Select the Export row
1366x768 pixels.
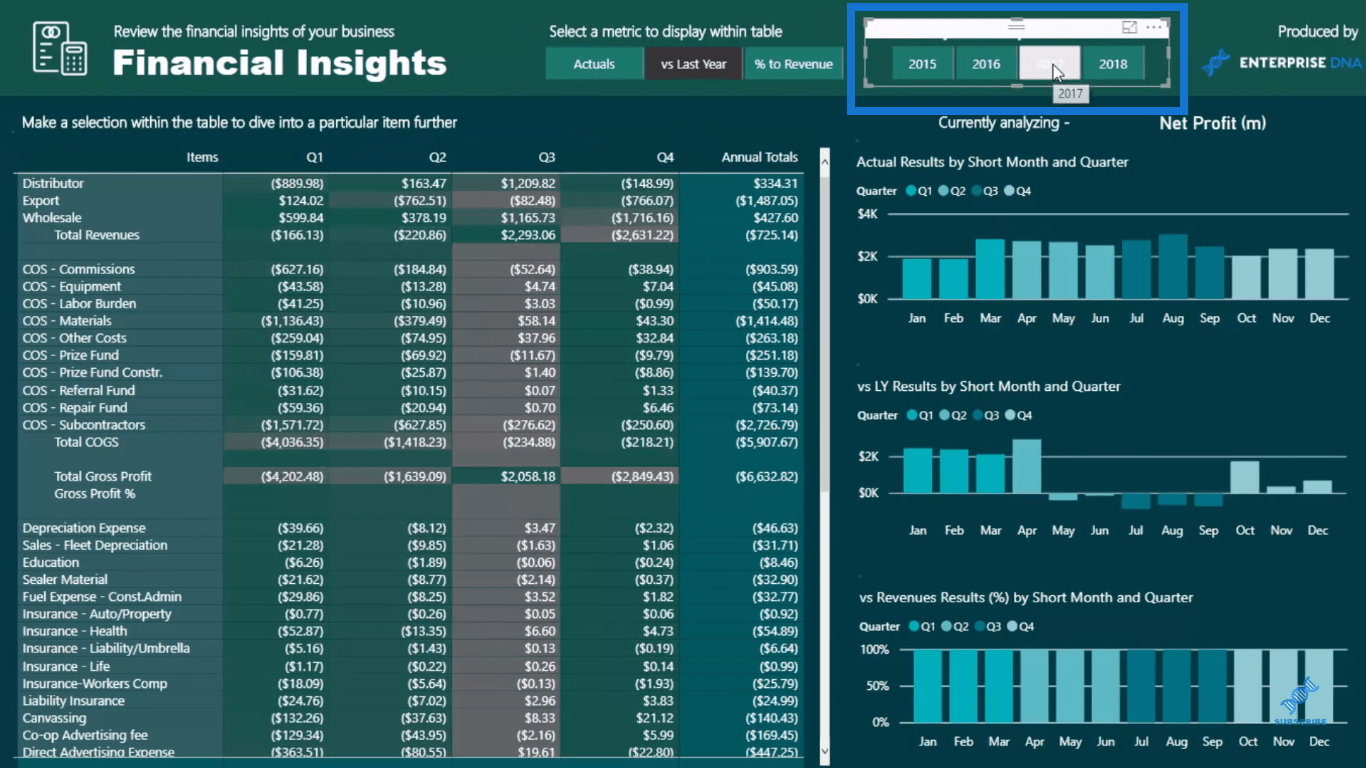tap(410, 200)
